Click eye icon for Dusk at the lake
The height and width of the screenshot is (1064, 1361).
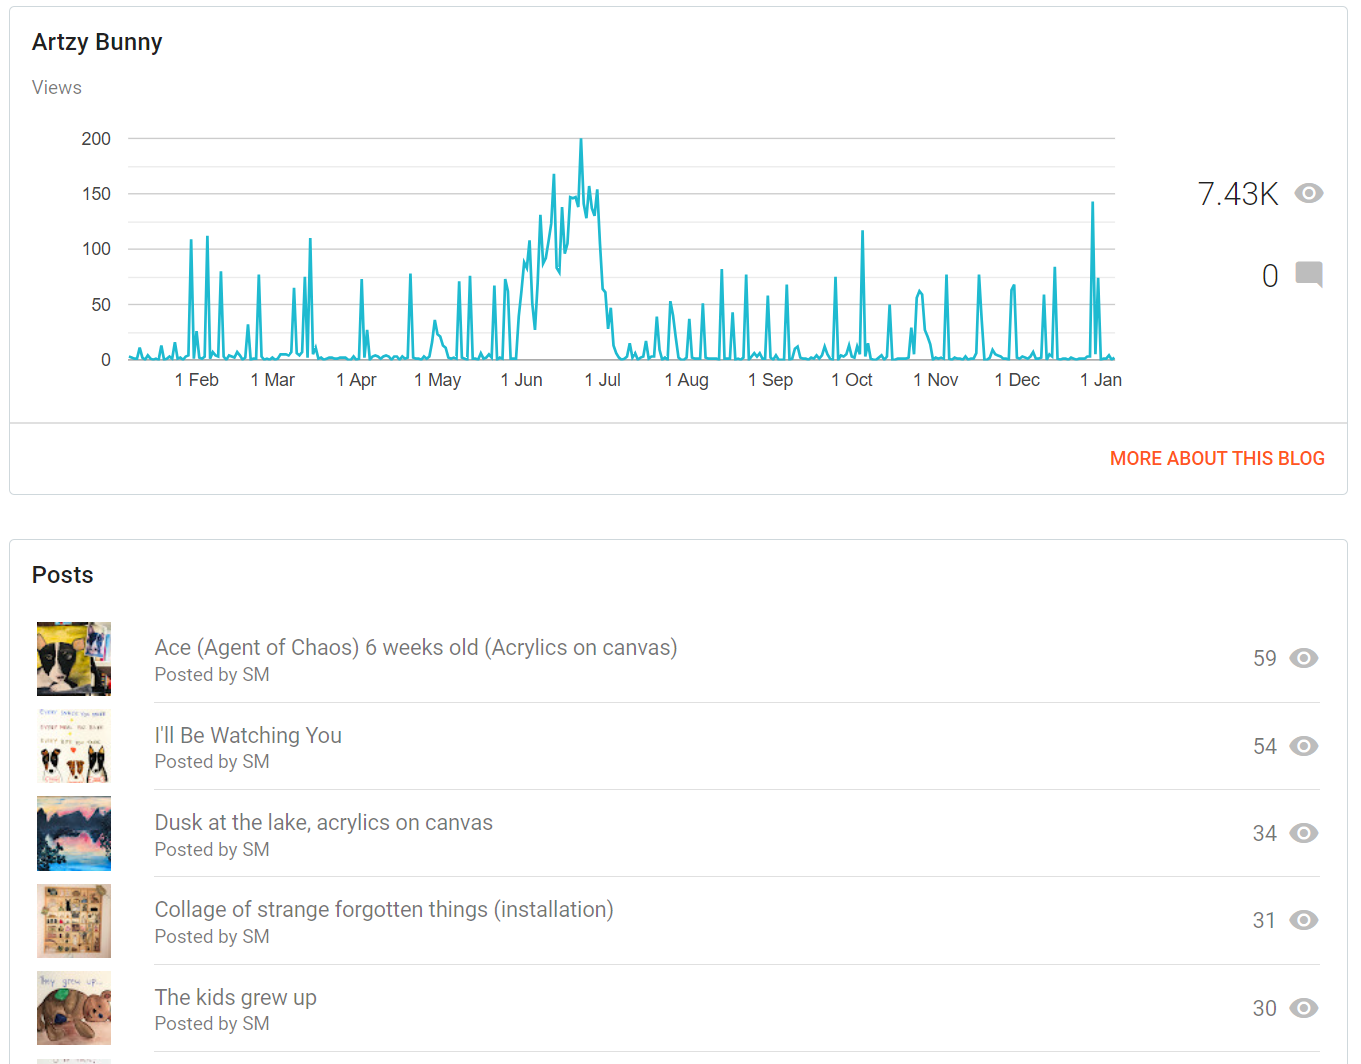pos(1303,833)
